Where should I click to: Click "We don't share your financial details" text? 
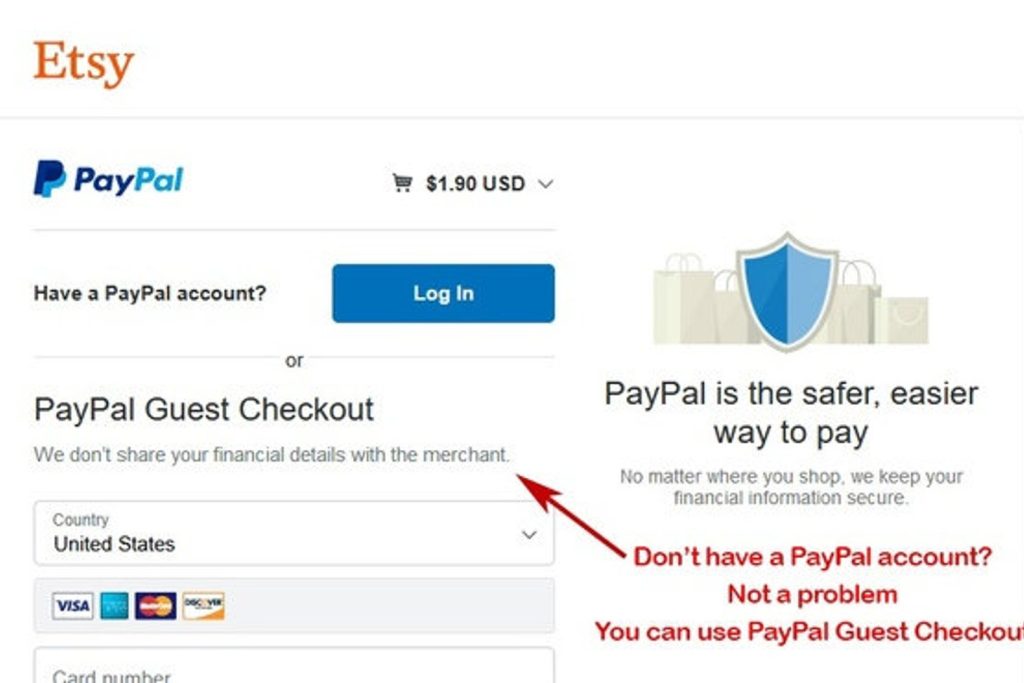coord(272,454)
